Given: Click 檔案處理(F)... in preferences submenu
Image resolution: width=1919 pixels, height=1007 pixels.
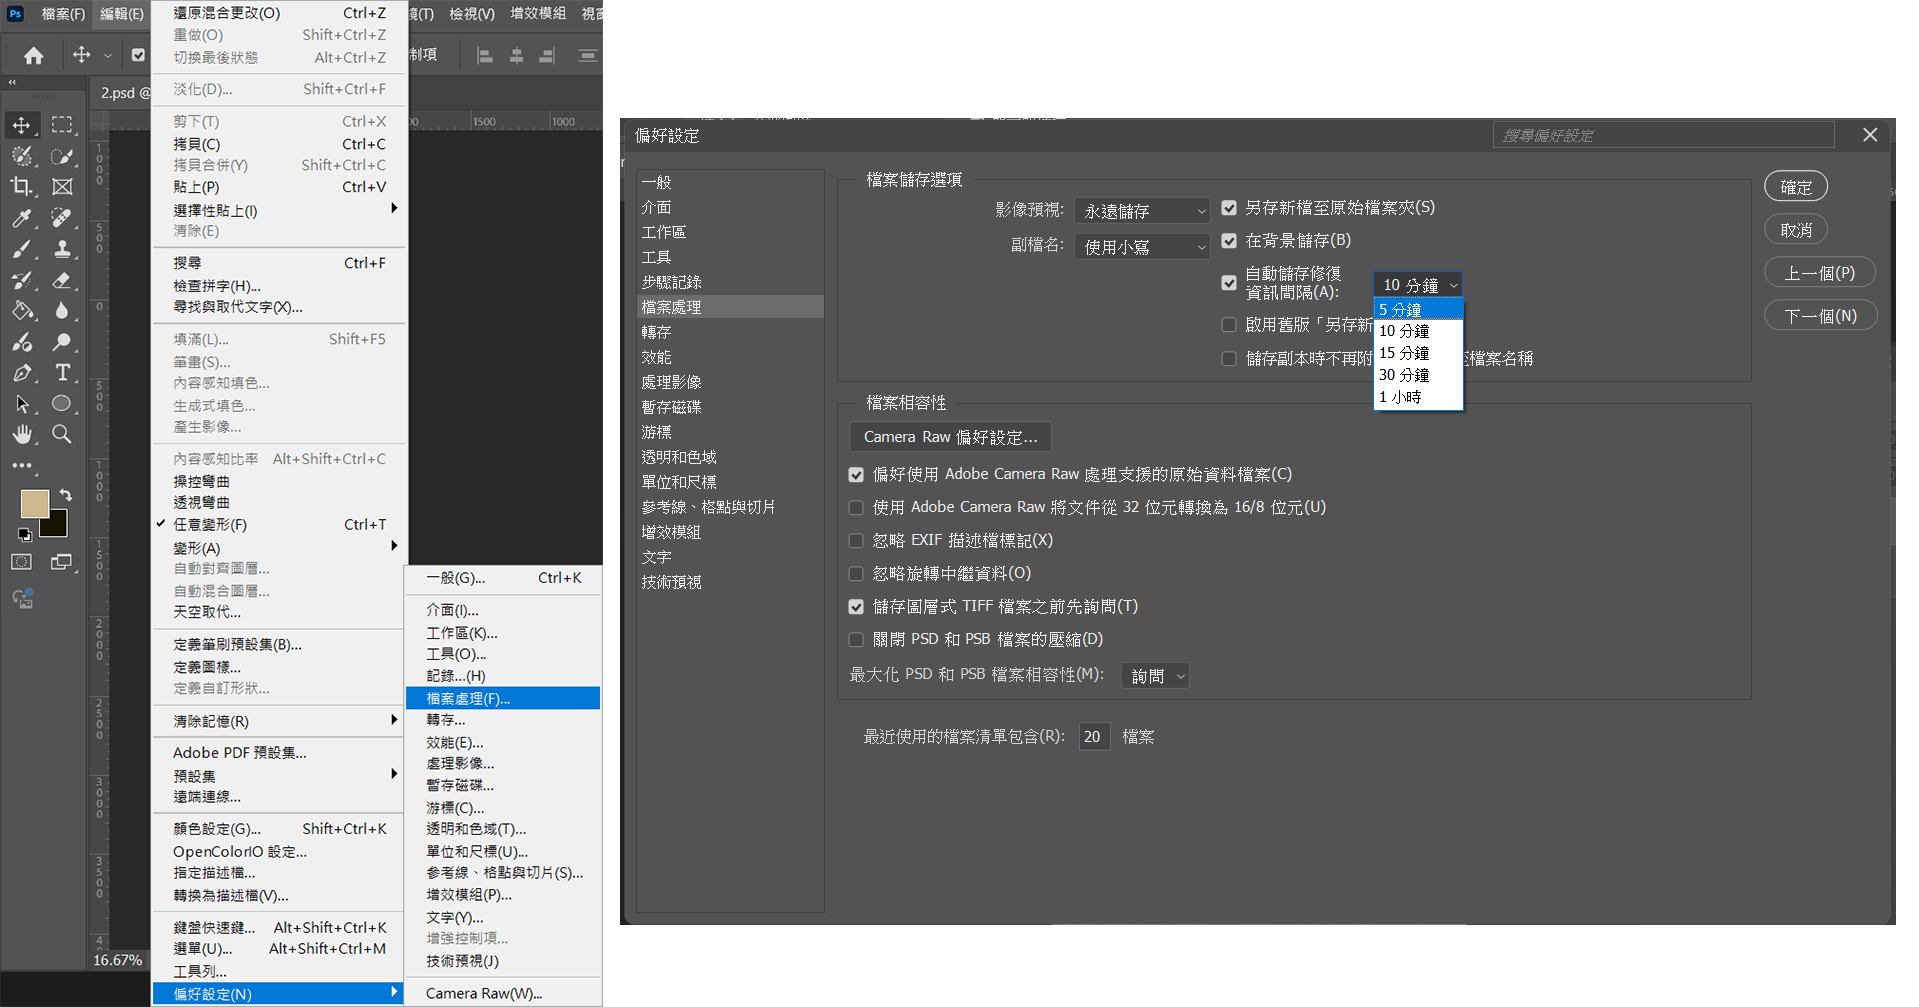Looking at the screenshot, I should [x=503, y=698].
